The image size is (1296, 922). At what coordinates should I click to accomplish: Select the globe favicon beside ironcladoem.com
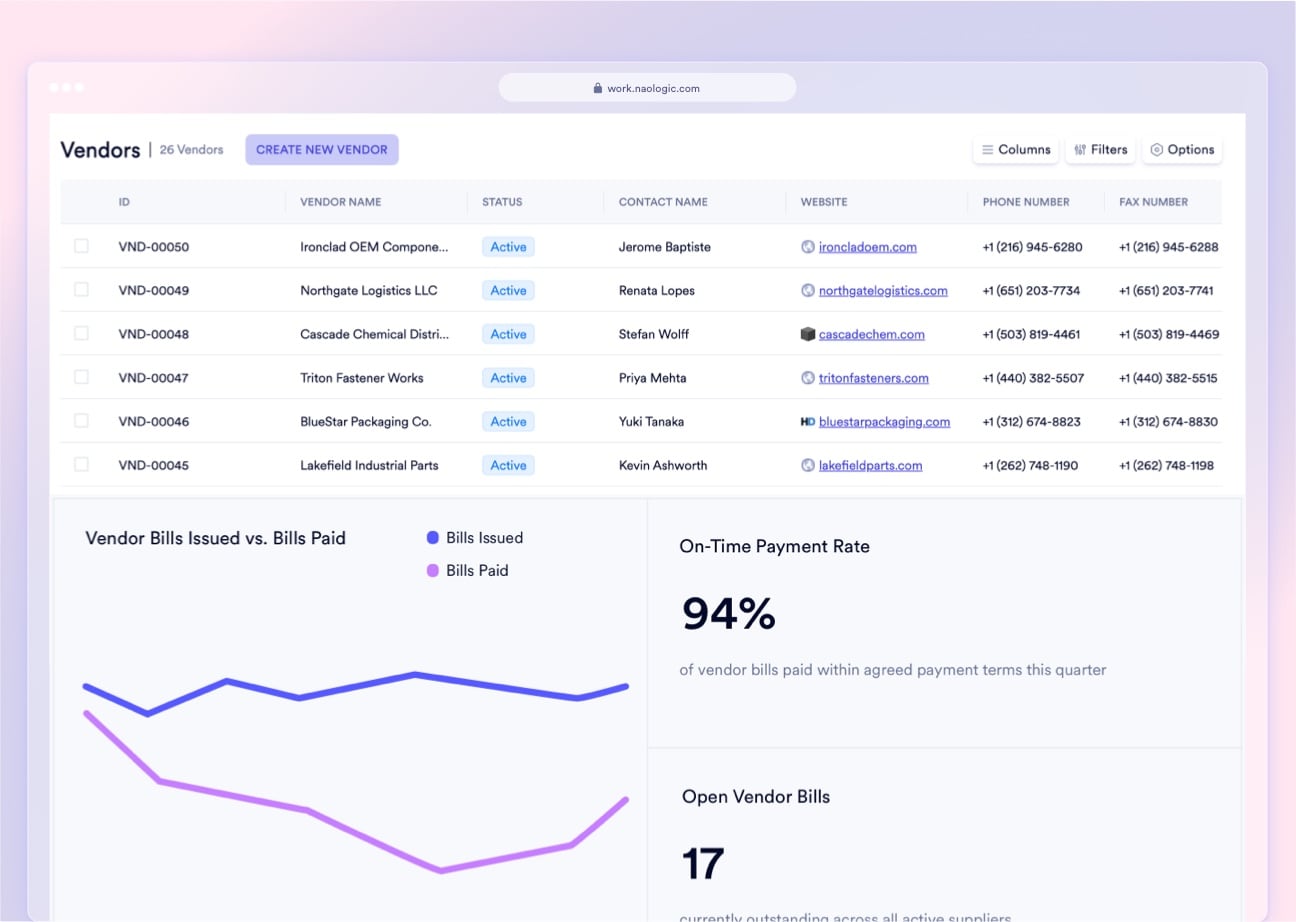(x=810, y=246)
